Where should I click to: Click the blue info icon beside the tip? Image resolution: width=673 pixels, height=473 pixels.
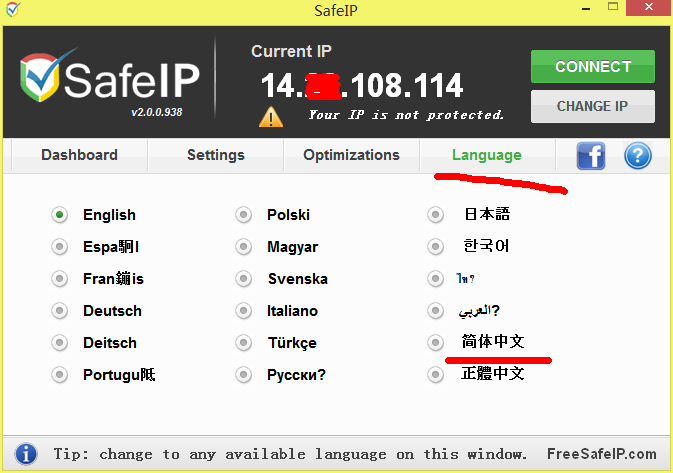(x=26, y=454)
